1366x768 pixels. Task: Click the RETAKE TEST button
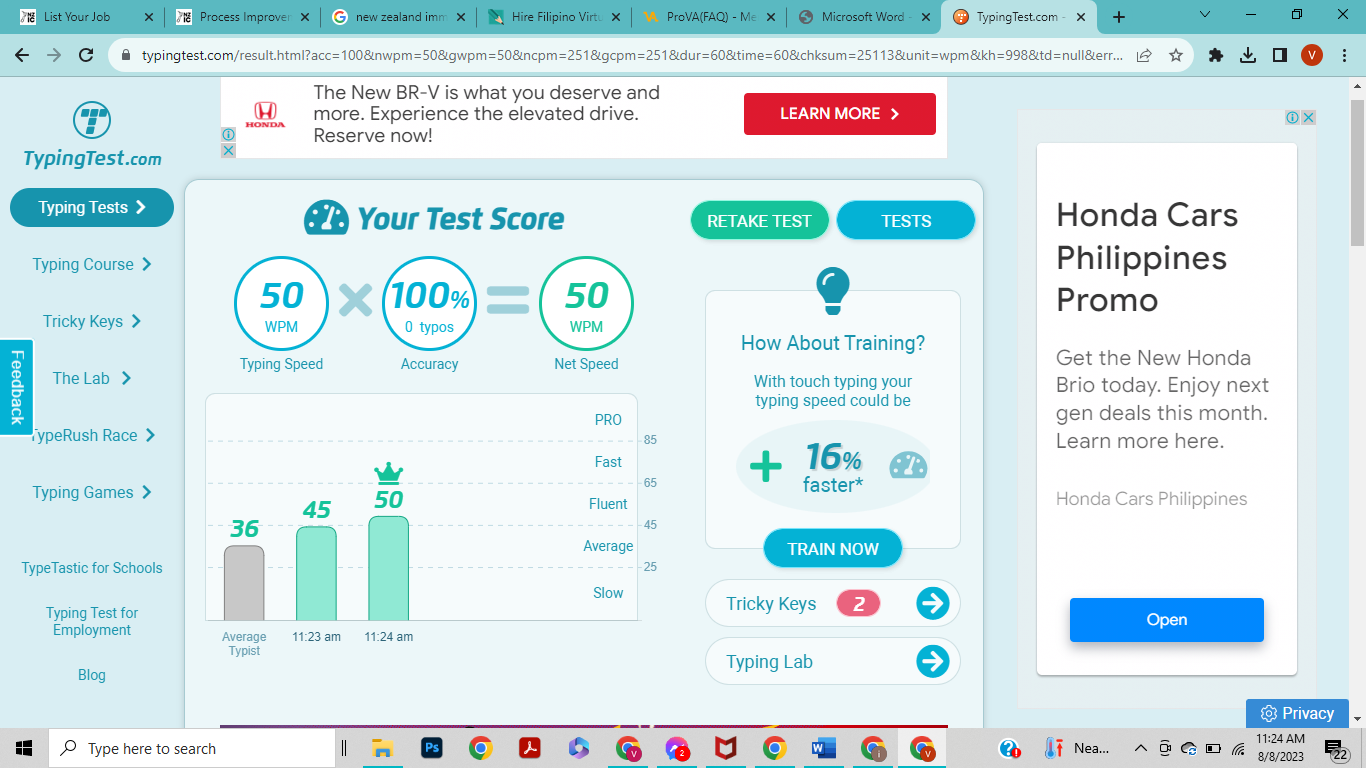[760, 221]
